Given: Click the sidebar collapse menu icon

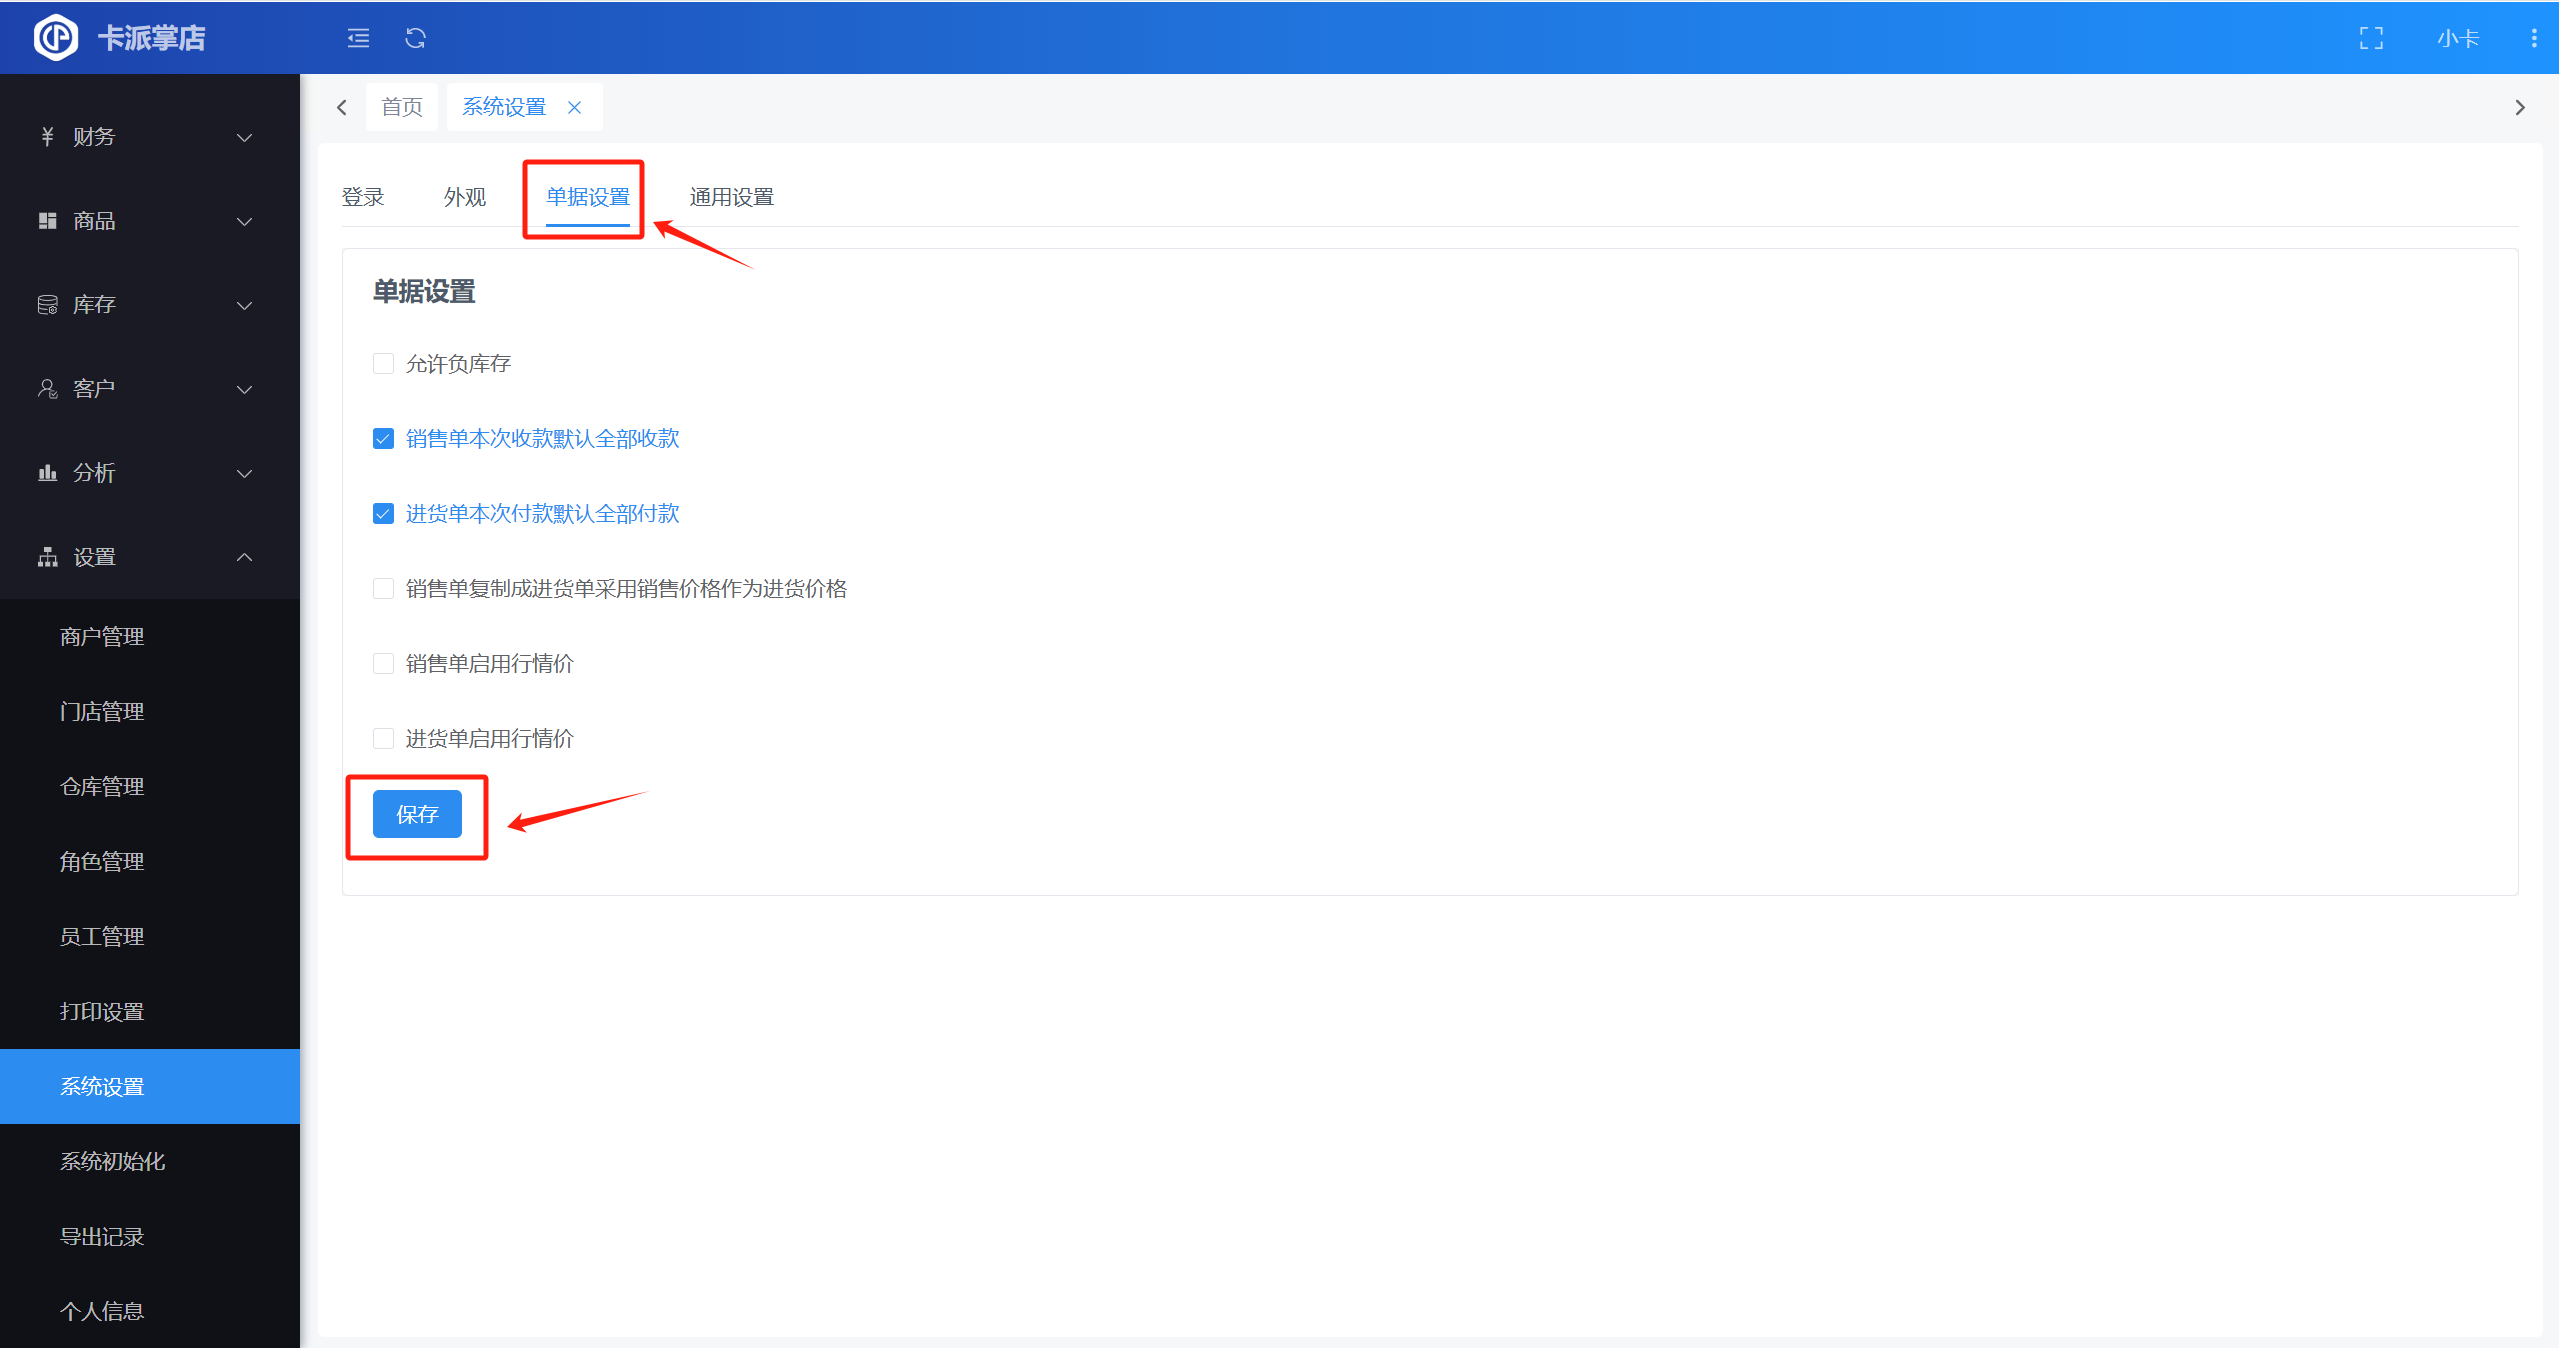Looking at the screenshot, I should (x=358, y=38).
